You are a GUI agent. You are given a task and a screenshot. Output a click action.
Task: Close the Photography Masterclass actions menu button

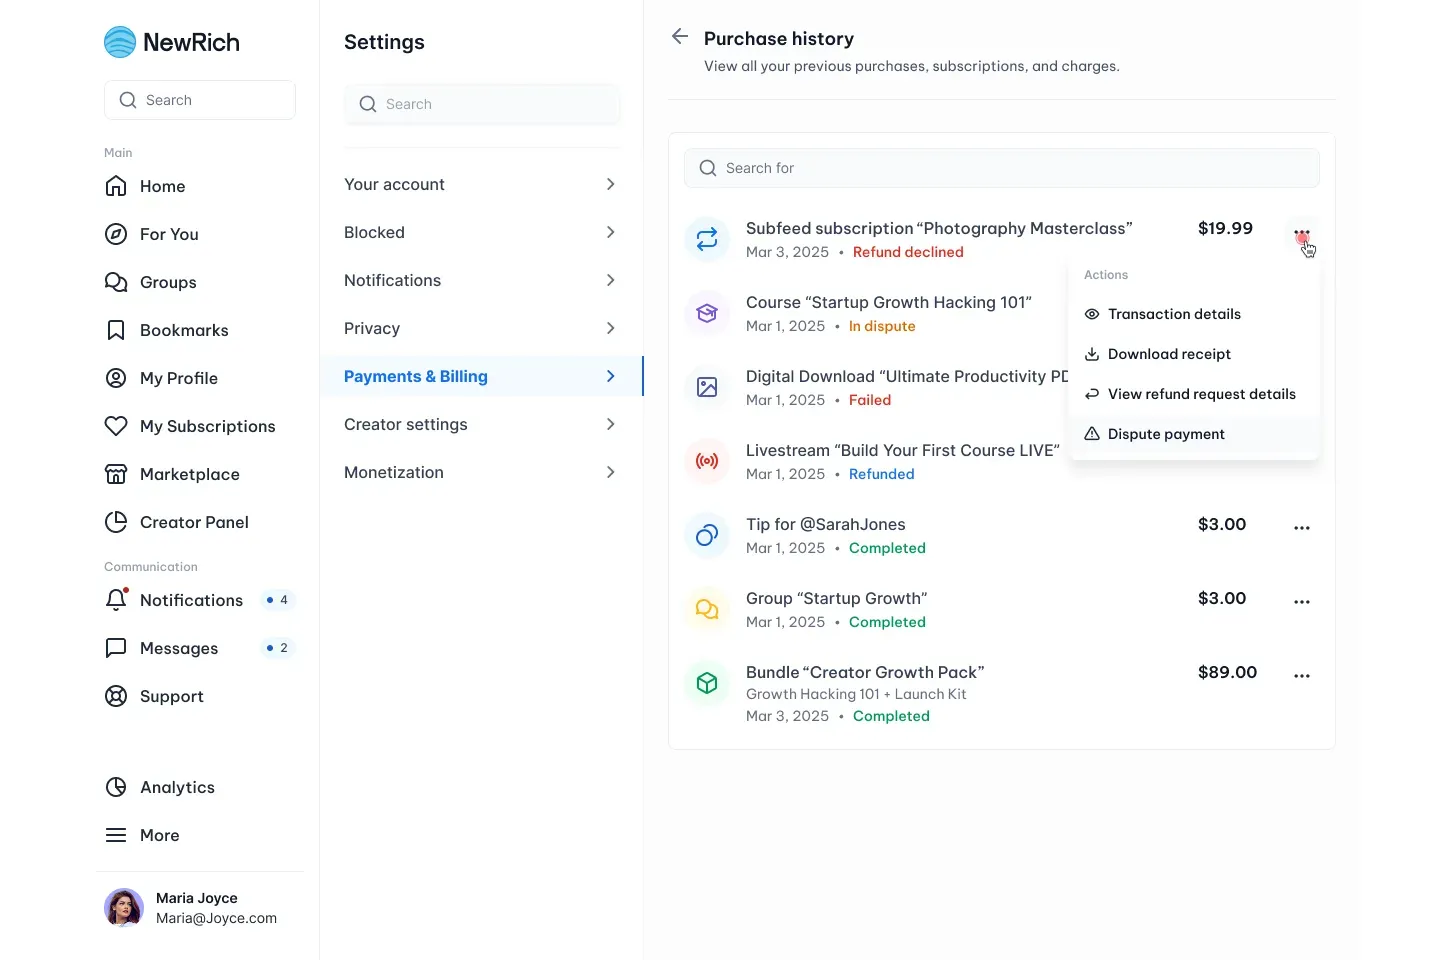(x=1302, y=235)
